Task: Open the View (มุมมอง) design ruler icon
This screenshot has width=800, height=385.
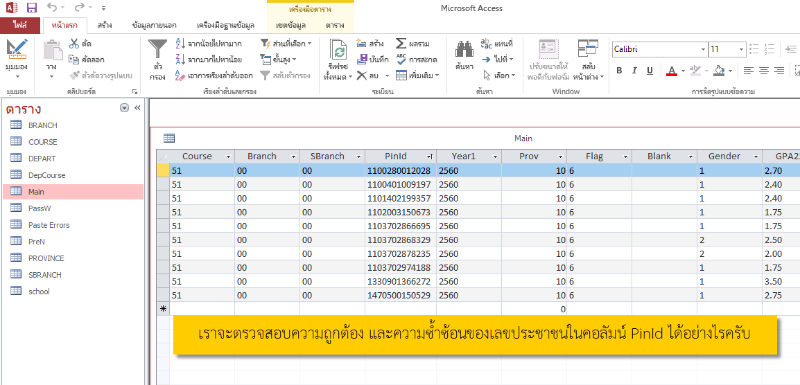Action: pyautogui.click(x=16, y=49)
